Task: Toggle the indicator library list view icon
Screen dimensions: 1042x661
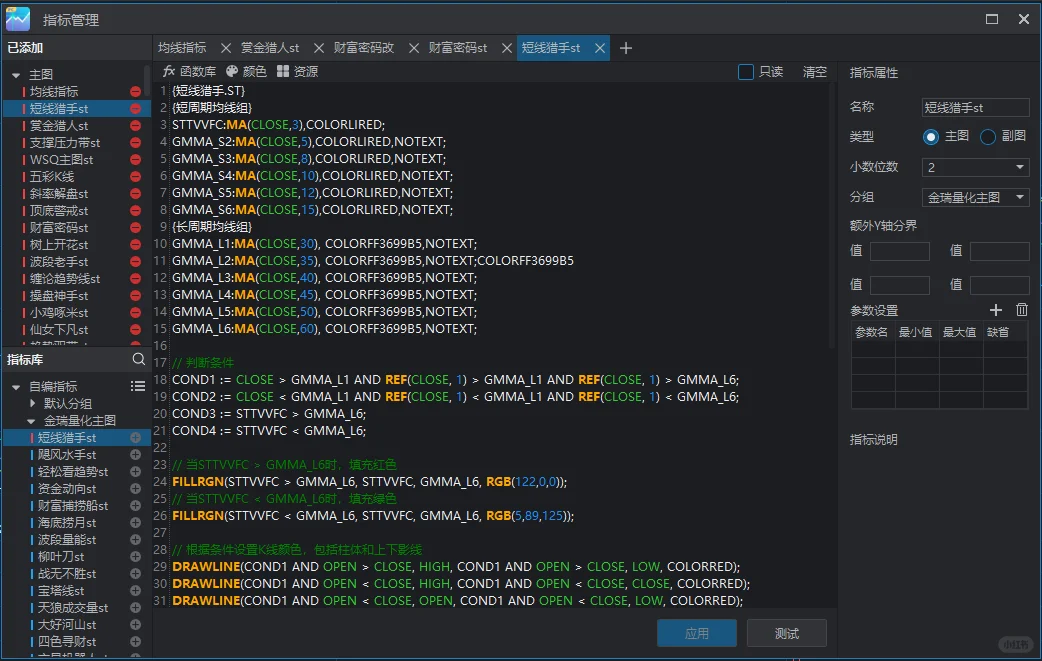Action: pos(138,386)
